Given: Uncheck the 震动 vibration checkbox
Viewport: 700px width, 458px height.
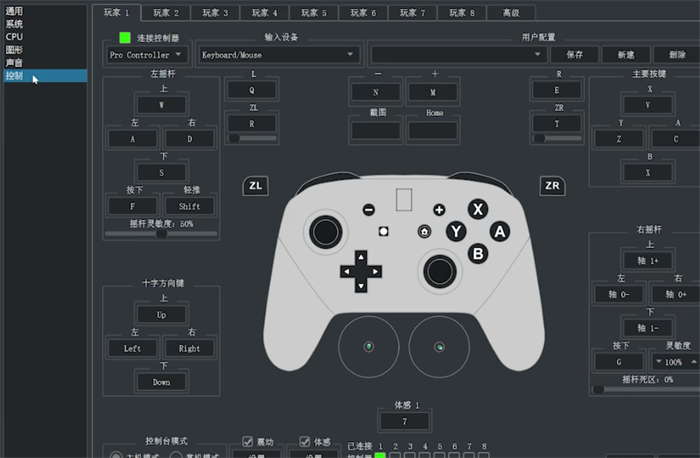Looking at the screenshot, I should 247,441.
